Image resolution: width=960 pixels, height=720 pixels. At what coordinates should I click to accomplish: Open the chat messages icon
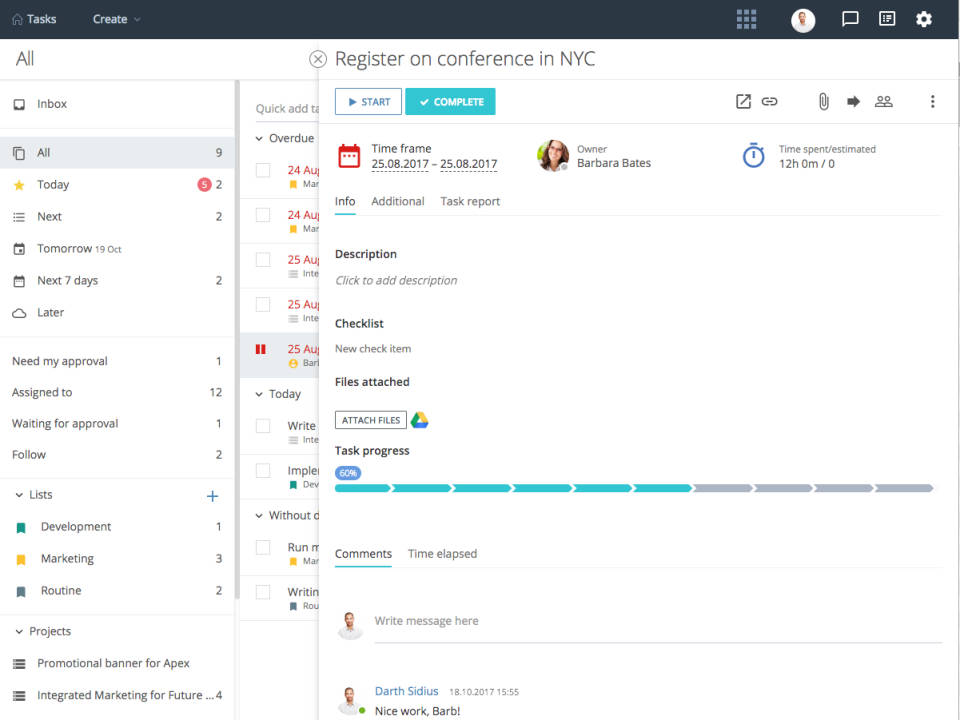click(x=850, y=19)
